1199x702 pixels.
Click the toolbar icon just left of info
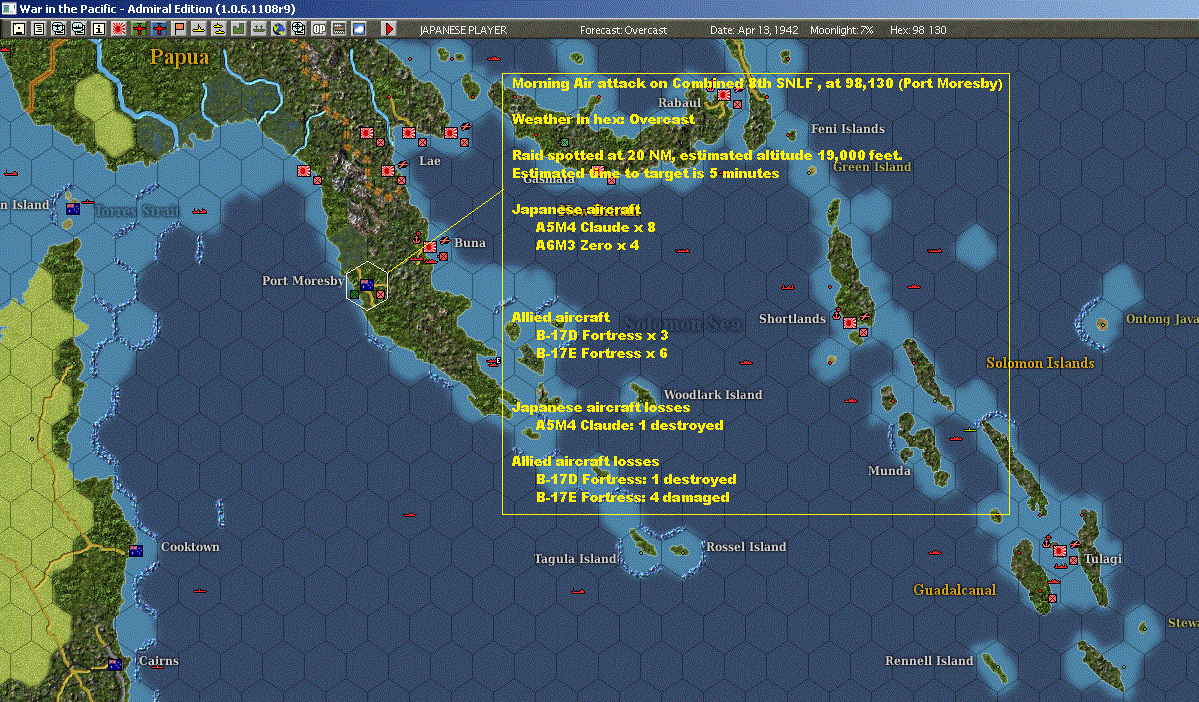point(79,29)
